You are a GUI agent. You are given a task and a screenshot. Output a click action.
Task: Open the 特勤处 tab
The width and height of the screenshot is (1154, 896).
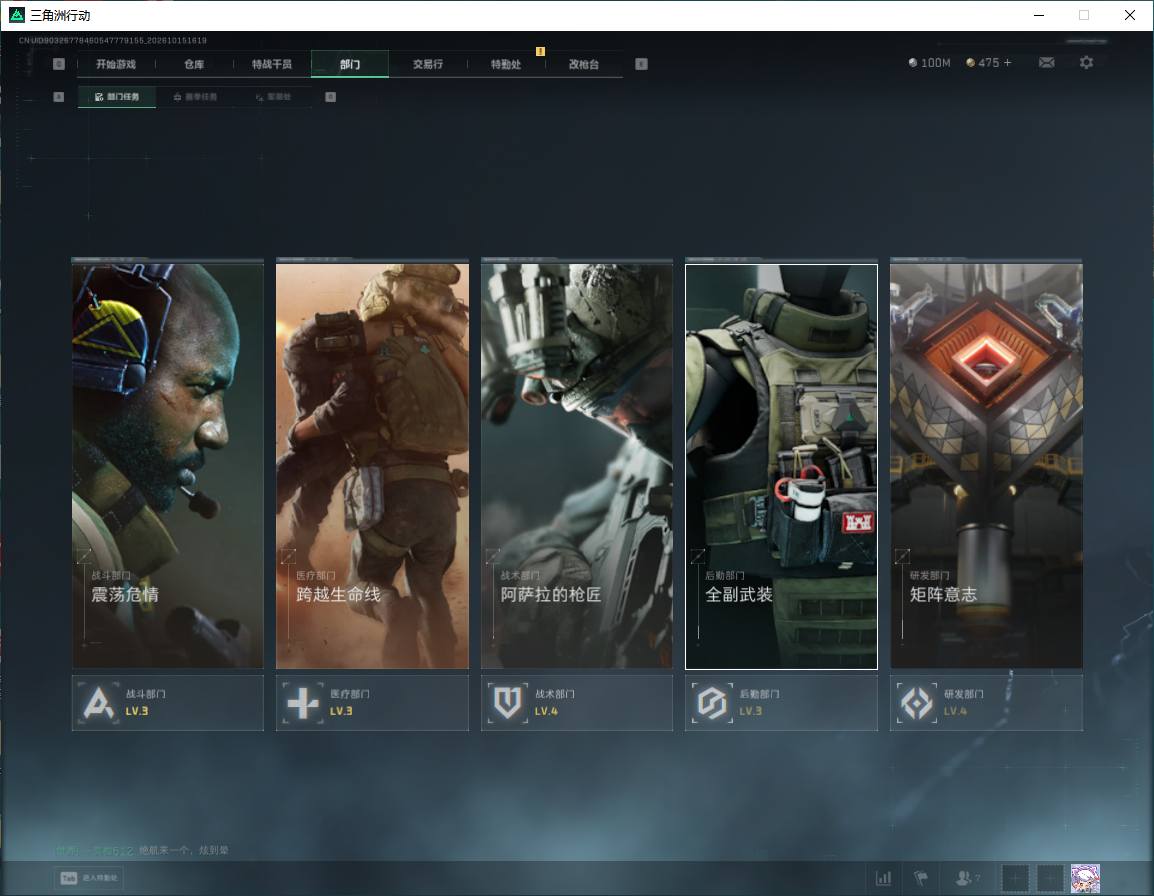(x=506, y=64)
